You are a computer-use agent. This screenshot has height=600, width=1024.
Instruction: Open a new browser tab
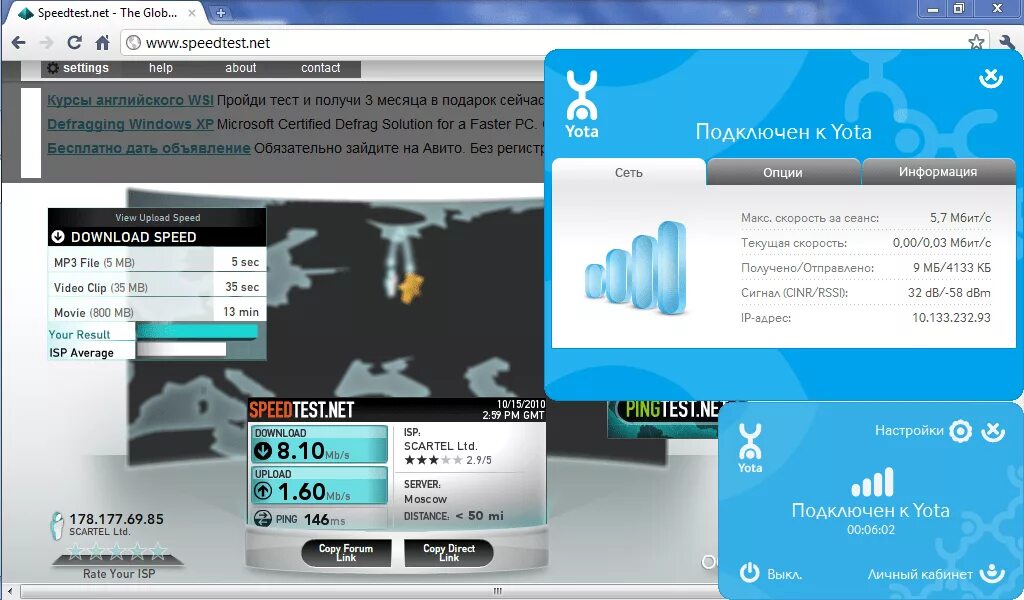(x=221, y=12)
